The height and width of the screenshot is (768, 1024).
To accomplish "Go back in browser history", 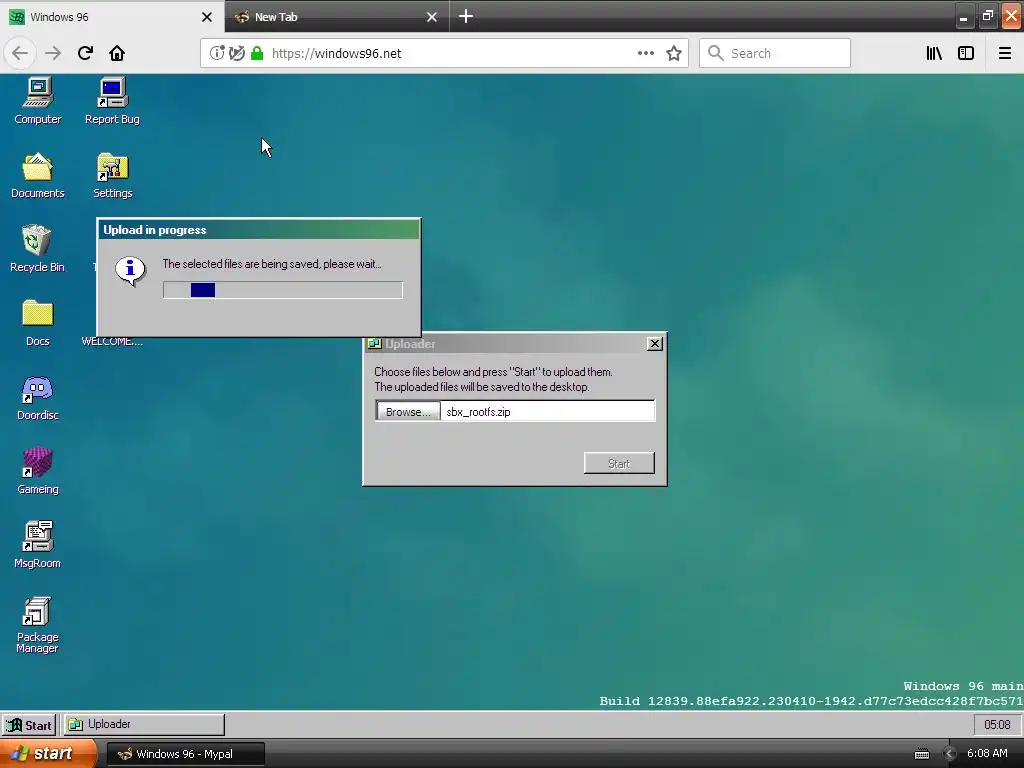I will click(x=20, y=53).
